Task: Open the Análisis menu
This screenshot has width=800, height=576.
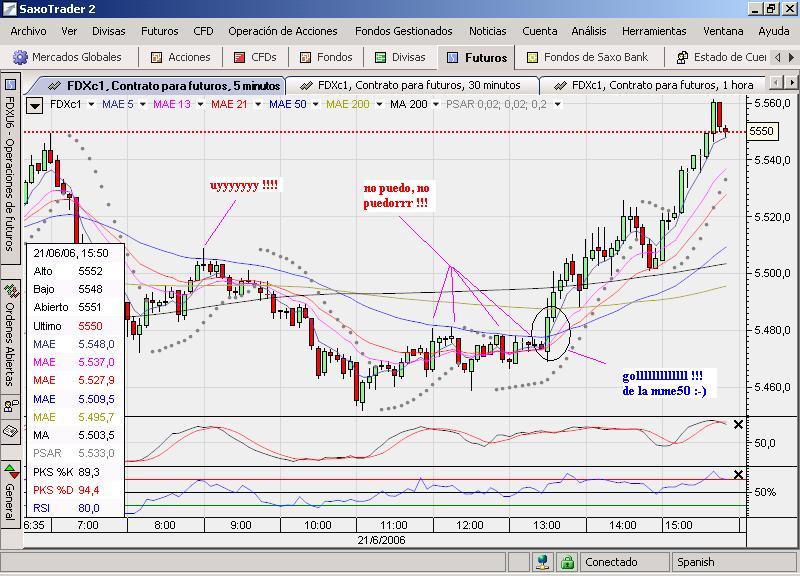Action: (x=588, y=31)
